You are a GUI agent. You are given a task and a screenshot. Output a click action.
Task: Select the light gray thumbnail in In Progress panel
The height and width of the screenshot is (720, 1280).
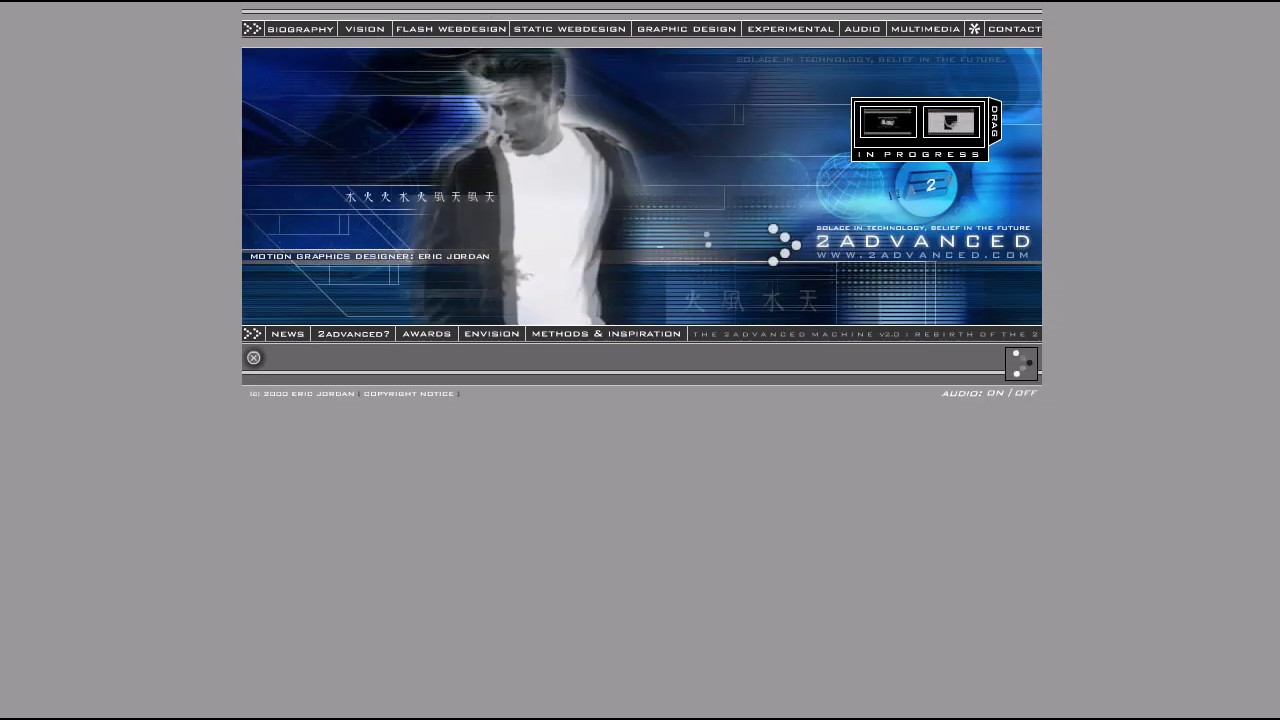(x=952, y=122)
